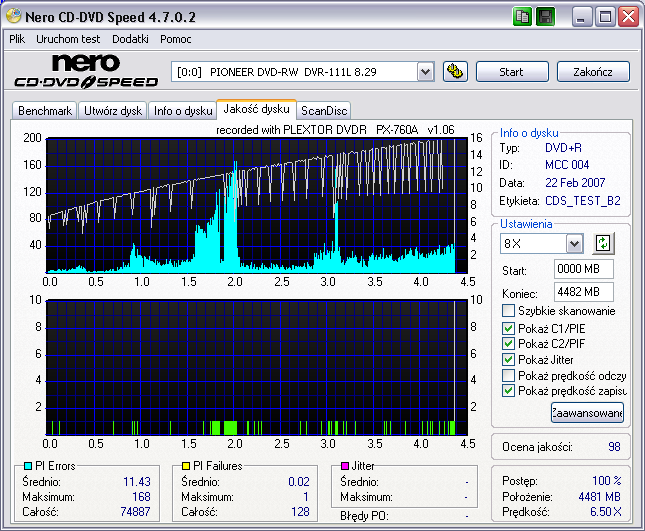The height and width of the screenshot is (531, 645).
Task: Close the Nero CD-DVD Speed window
Action: tap(629, 17)
